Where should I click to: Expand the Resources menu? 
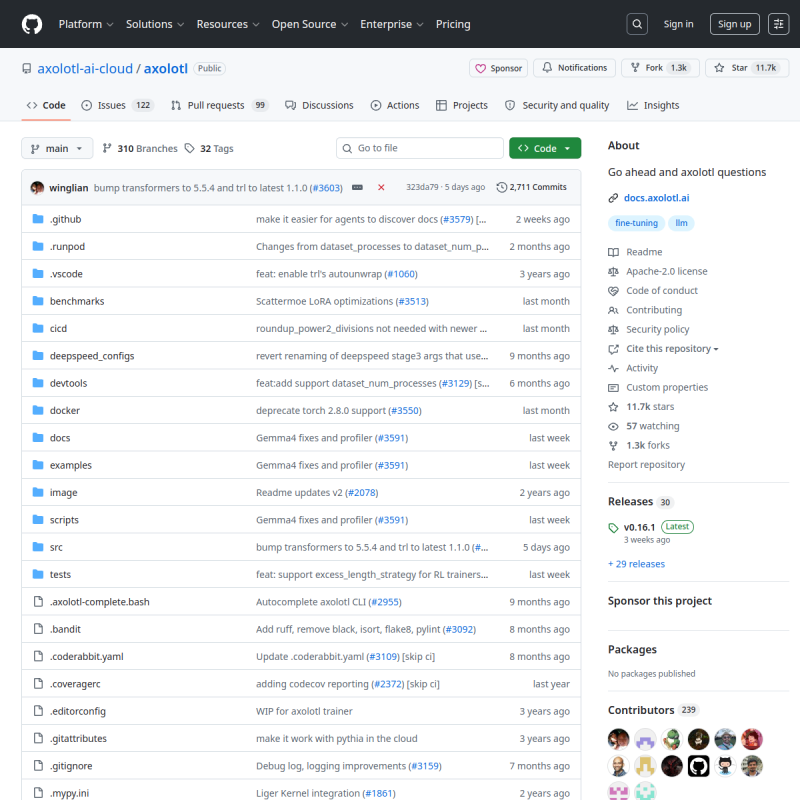pos(228,24)
